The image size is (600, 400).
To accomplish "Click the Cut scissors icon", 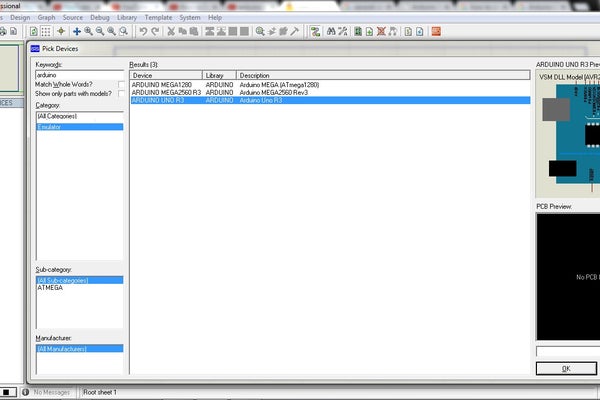I will [171, 31].
